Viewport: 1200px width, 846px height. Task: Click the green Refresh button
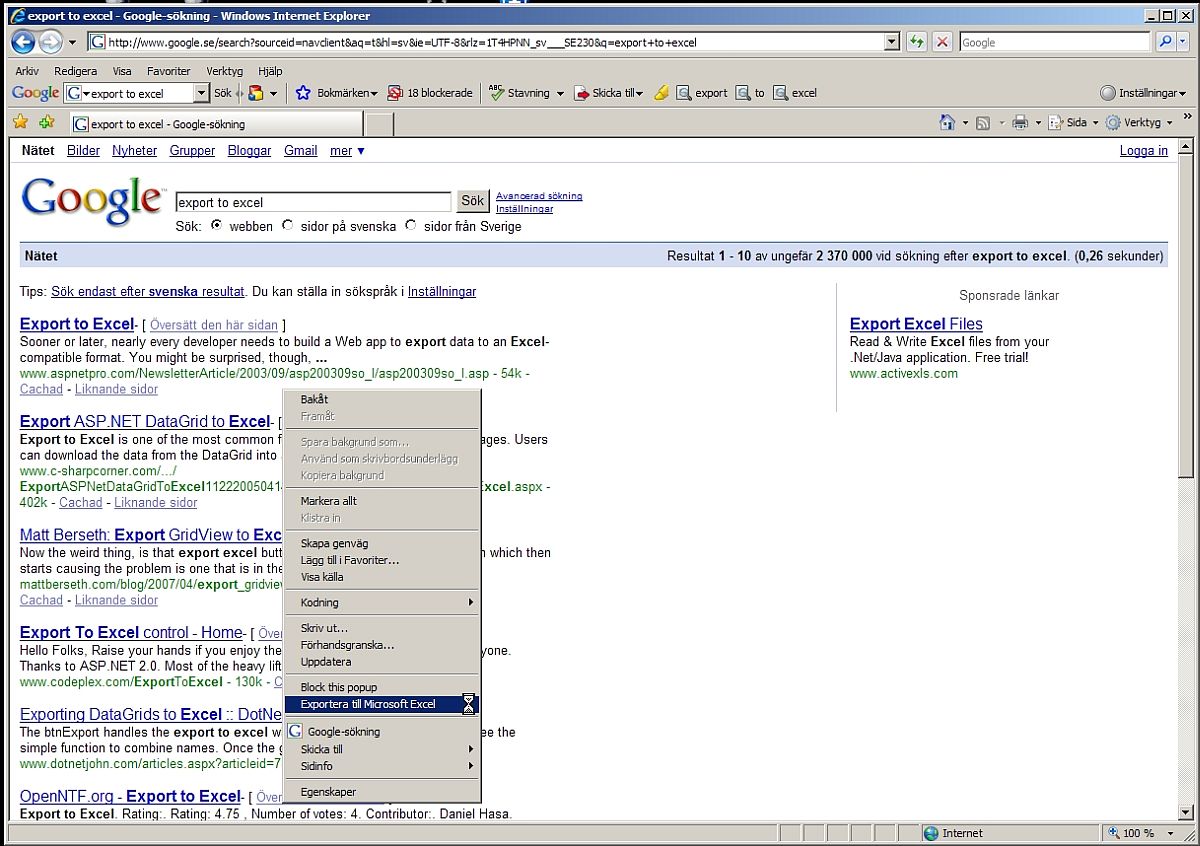(916, 42)
